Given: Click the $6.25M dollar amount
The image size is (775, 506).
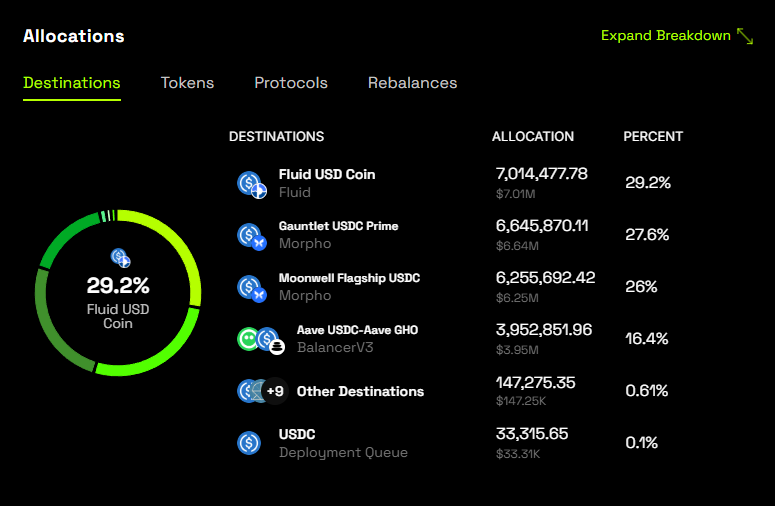Looking at the screenshot, I should (x=517, y=297).
